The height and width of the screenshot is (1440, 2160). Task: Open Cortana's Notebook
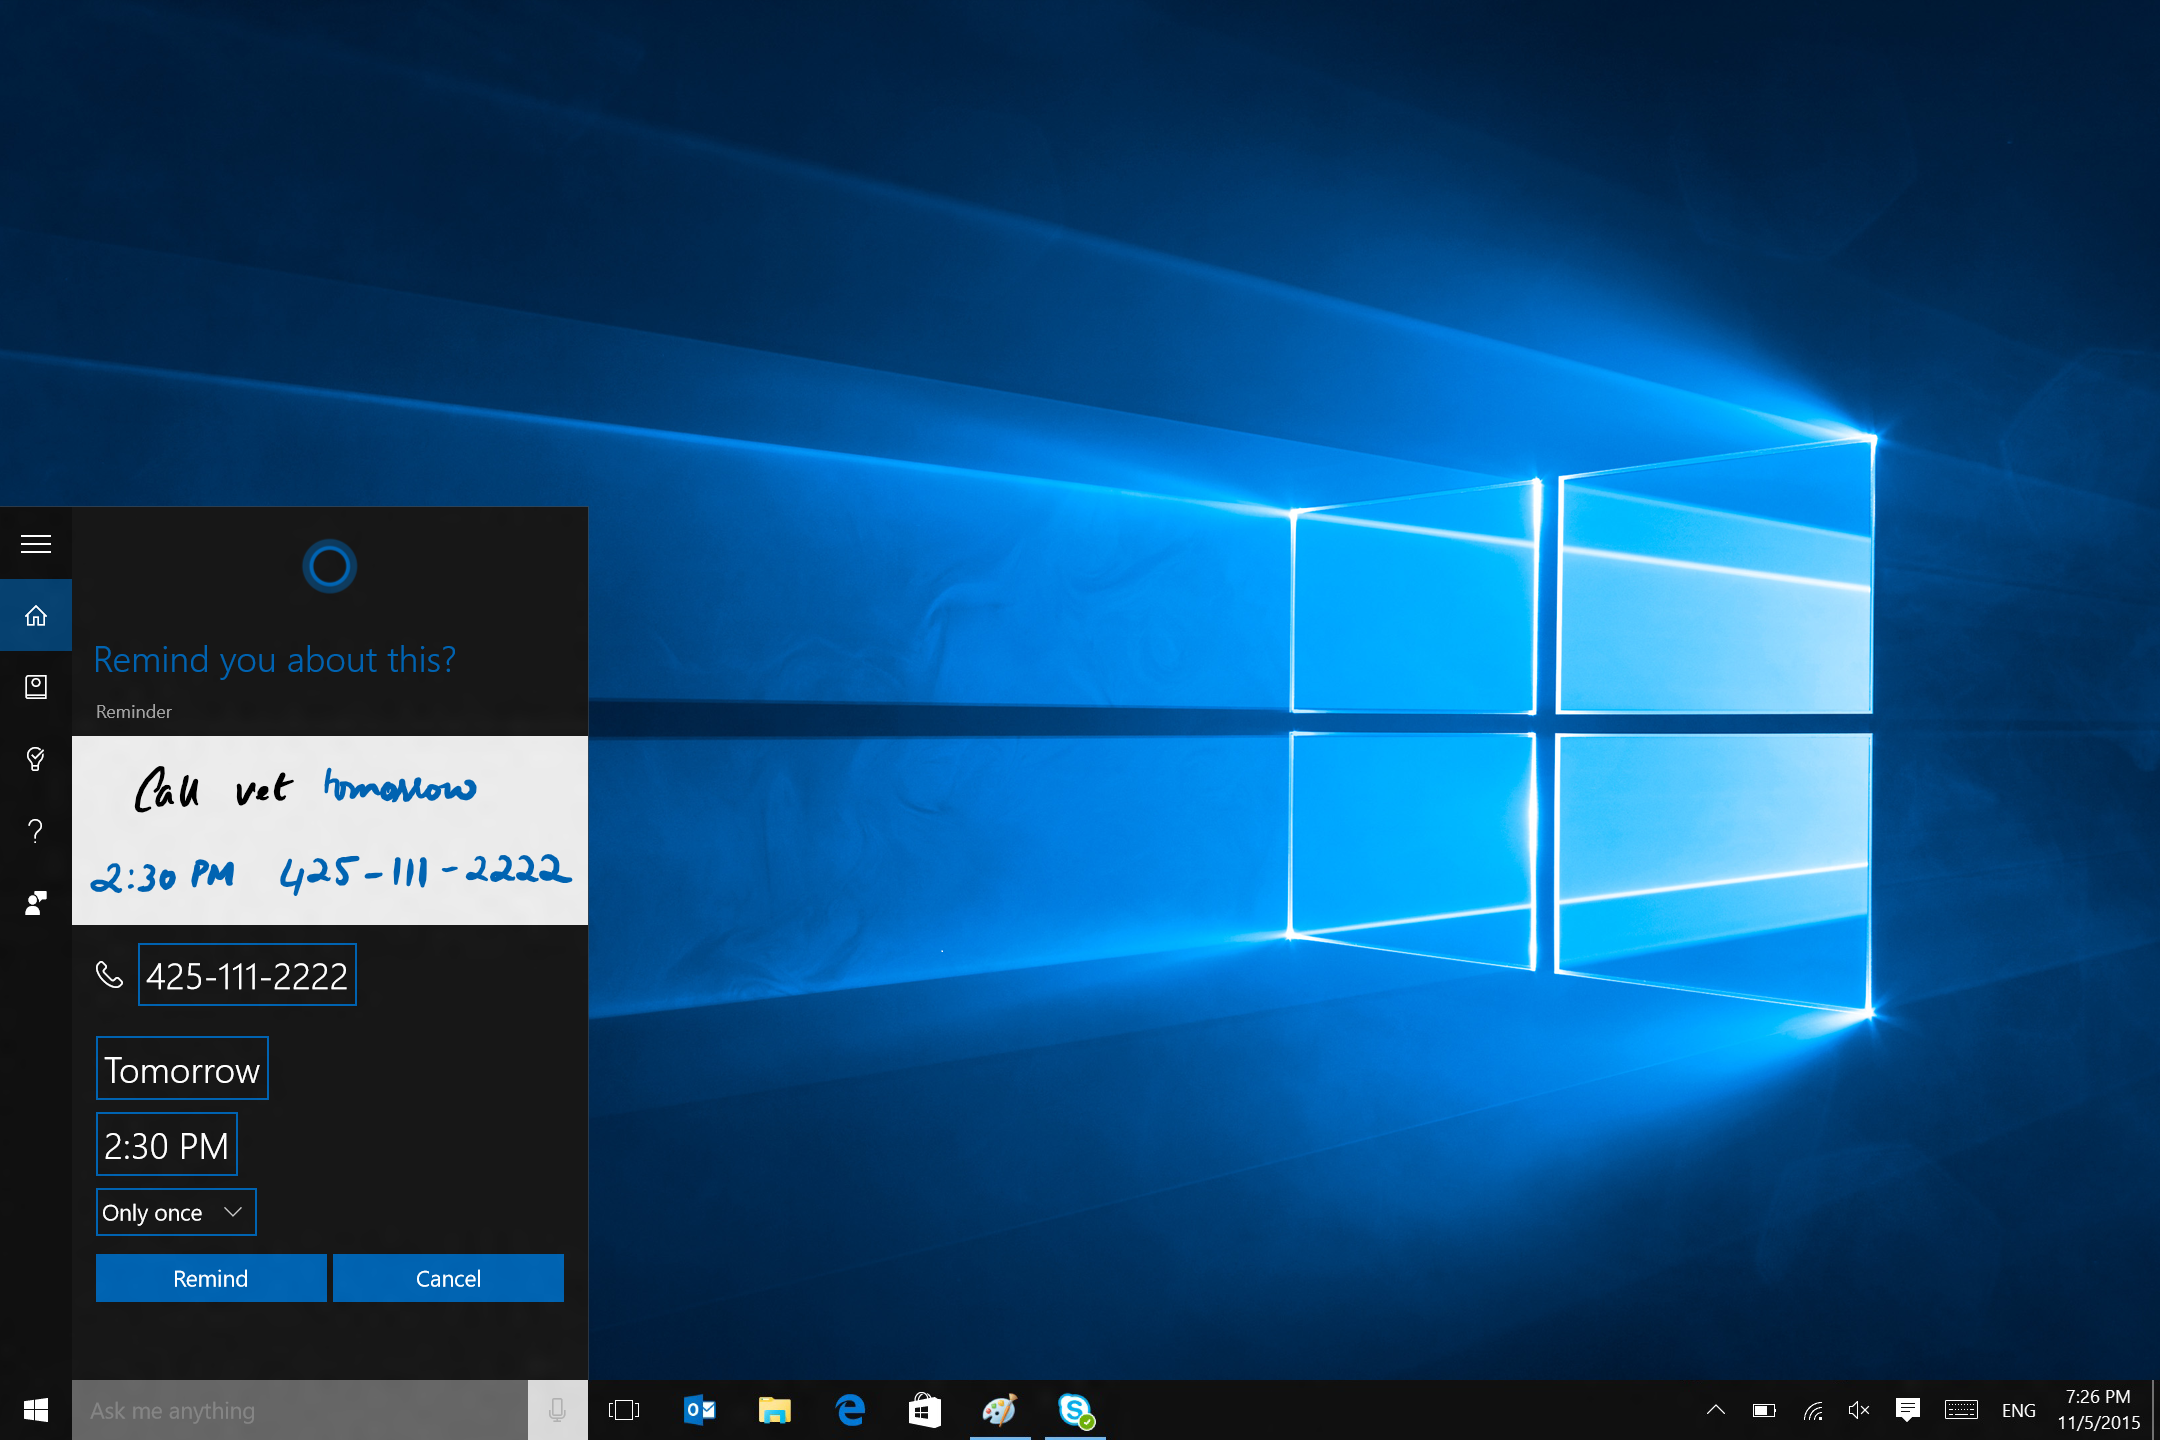(35, 686)
